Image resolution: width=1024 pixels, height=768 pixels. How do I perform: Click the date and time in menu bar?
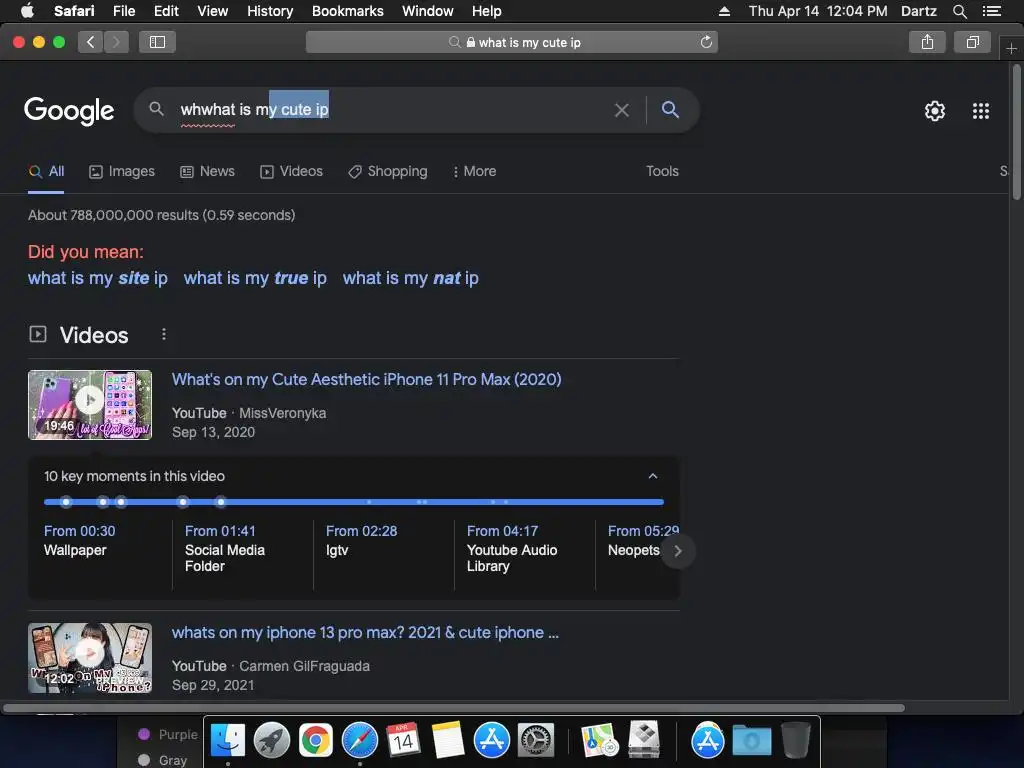[818, 11]
